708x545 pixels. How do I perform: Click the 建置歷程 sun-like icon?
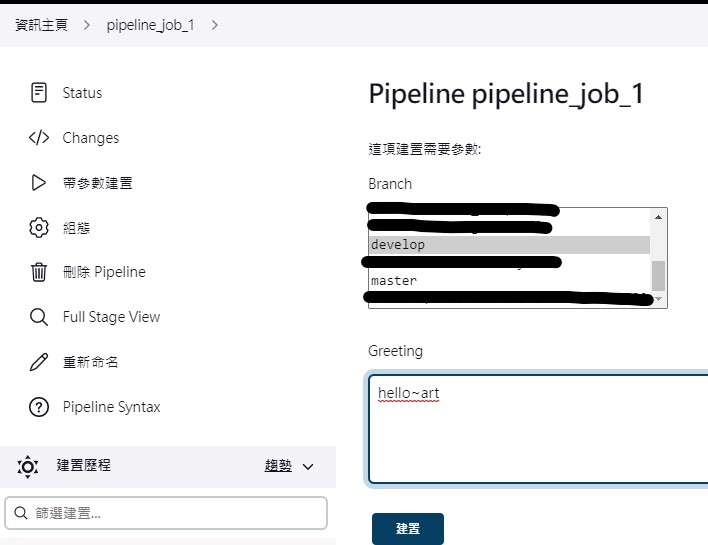28,466
